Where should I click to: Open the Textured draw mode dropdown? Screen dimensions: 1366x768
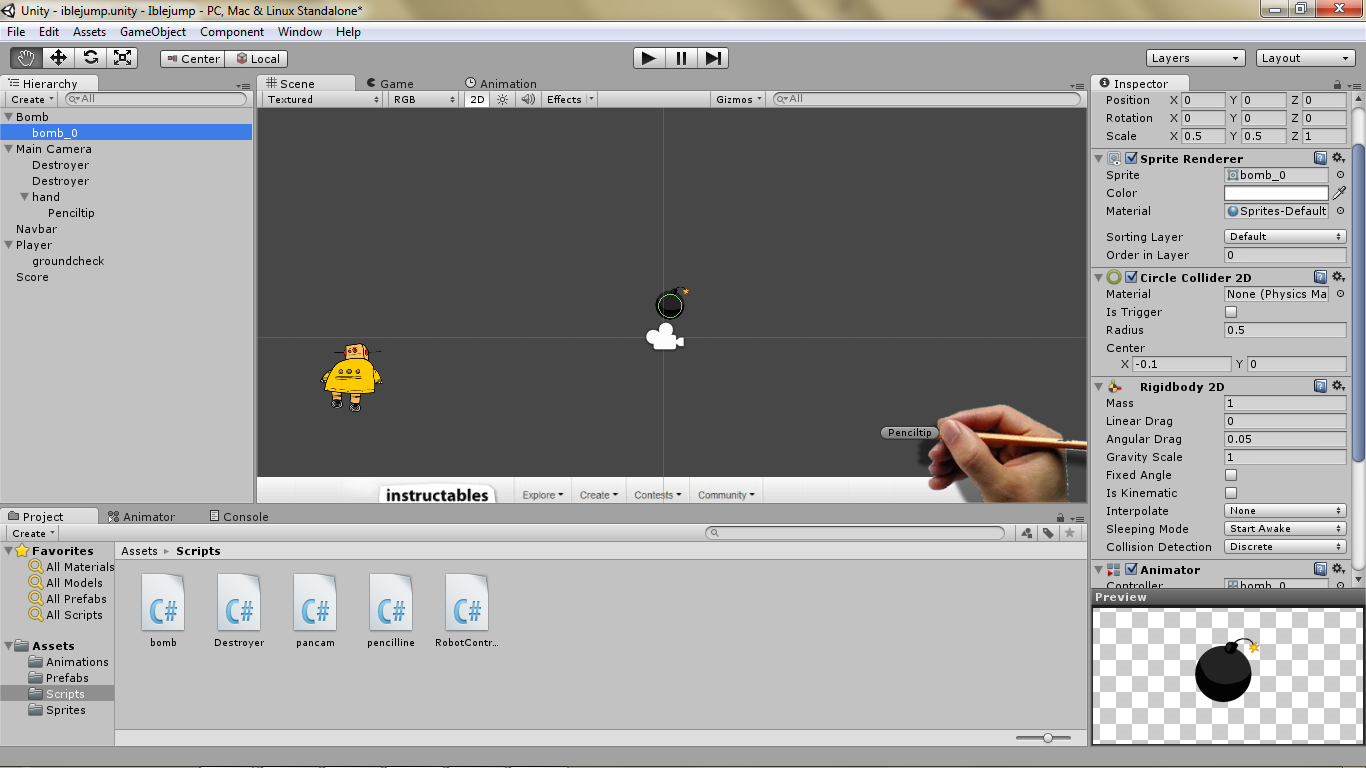coord(324,99)
